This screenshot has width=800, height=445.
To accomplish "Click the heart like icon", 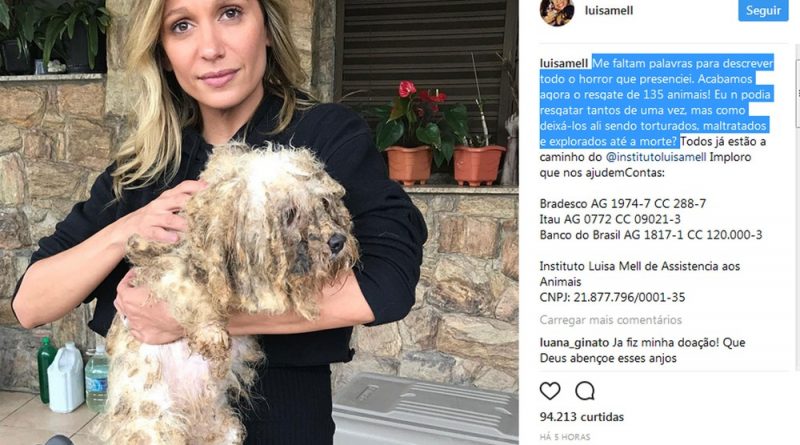I will click(549, 391).
